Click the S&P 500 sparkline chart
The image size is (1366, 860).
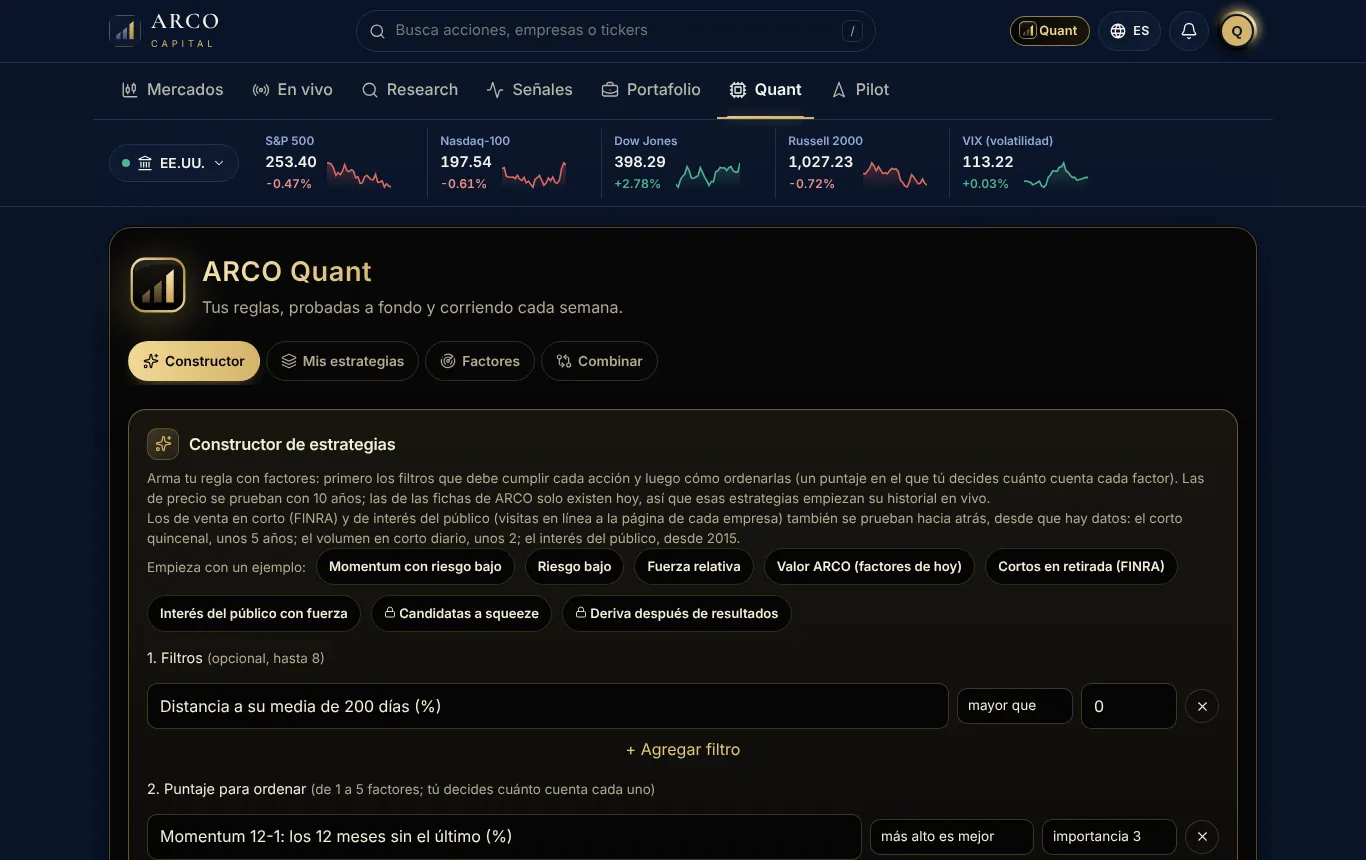[x=358, y=175]
